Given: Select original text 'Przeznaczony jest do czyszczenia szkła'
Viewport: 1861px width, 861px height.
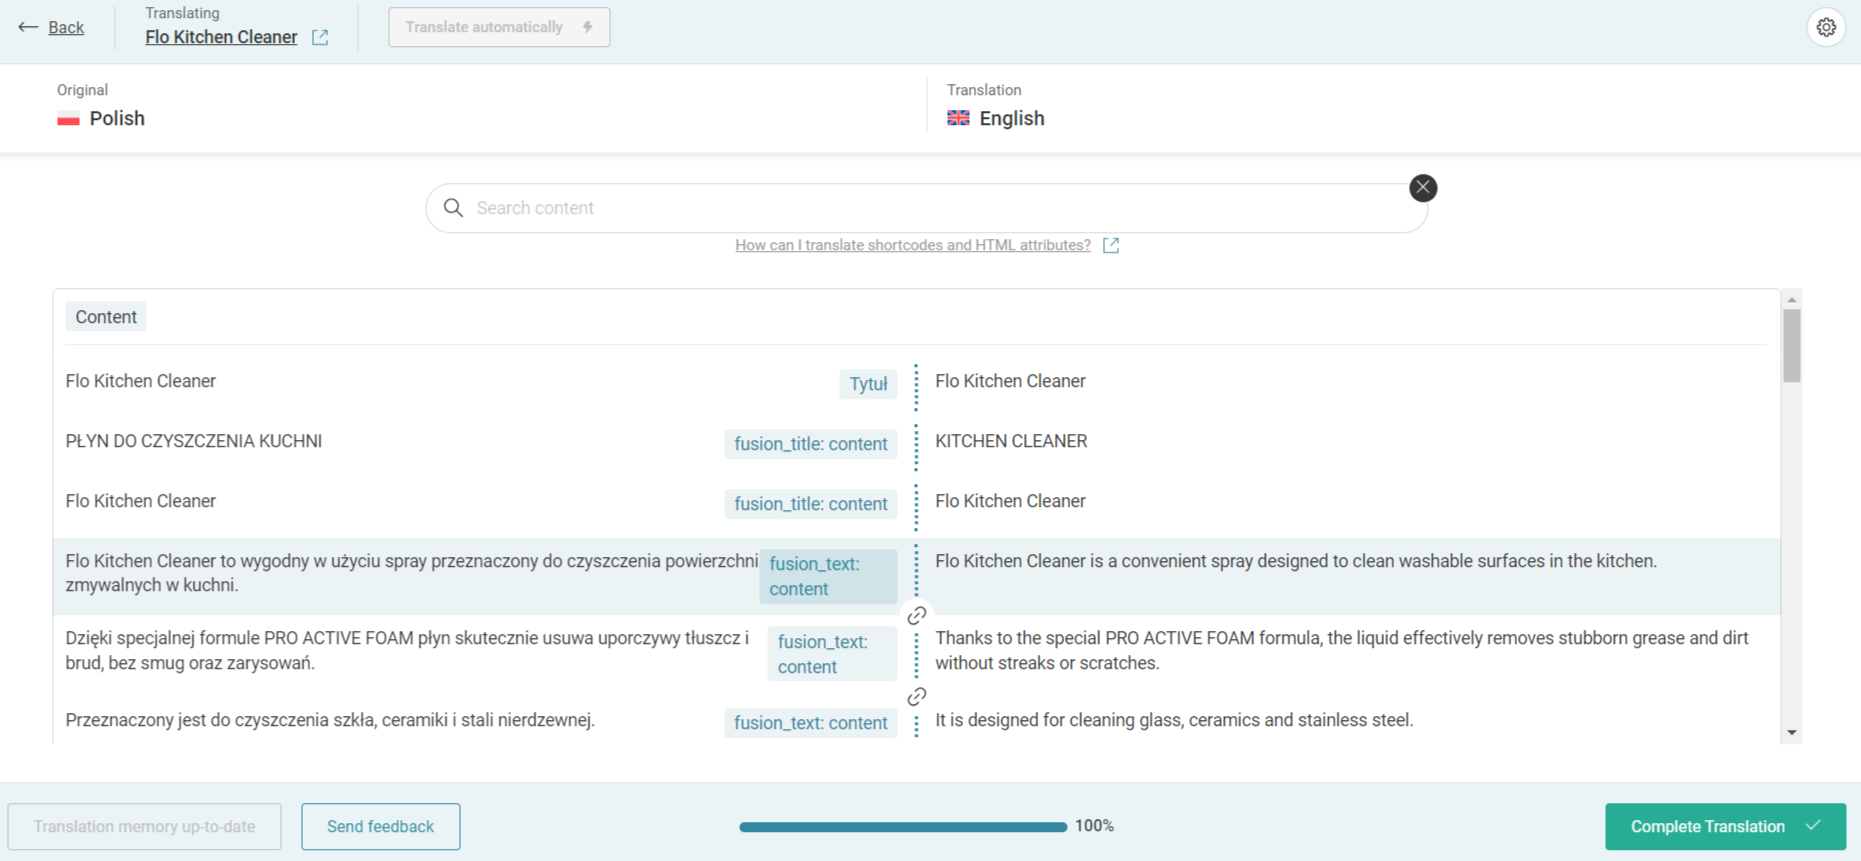Looking at the screenshot, I should [330, 720].
